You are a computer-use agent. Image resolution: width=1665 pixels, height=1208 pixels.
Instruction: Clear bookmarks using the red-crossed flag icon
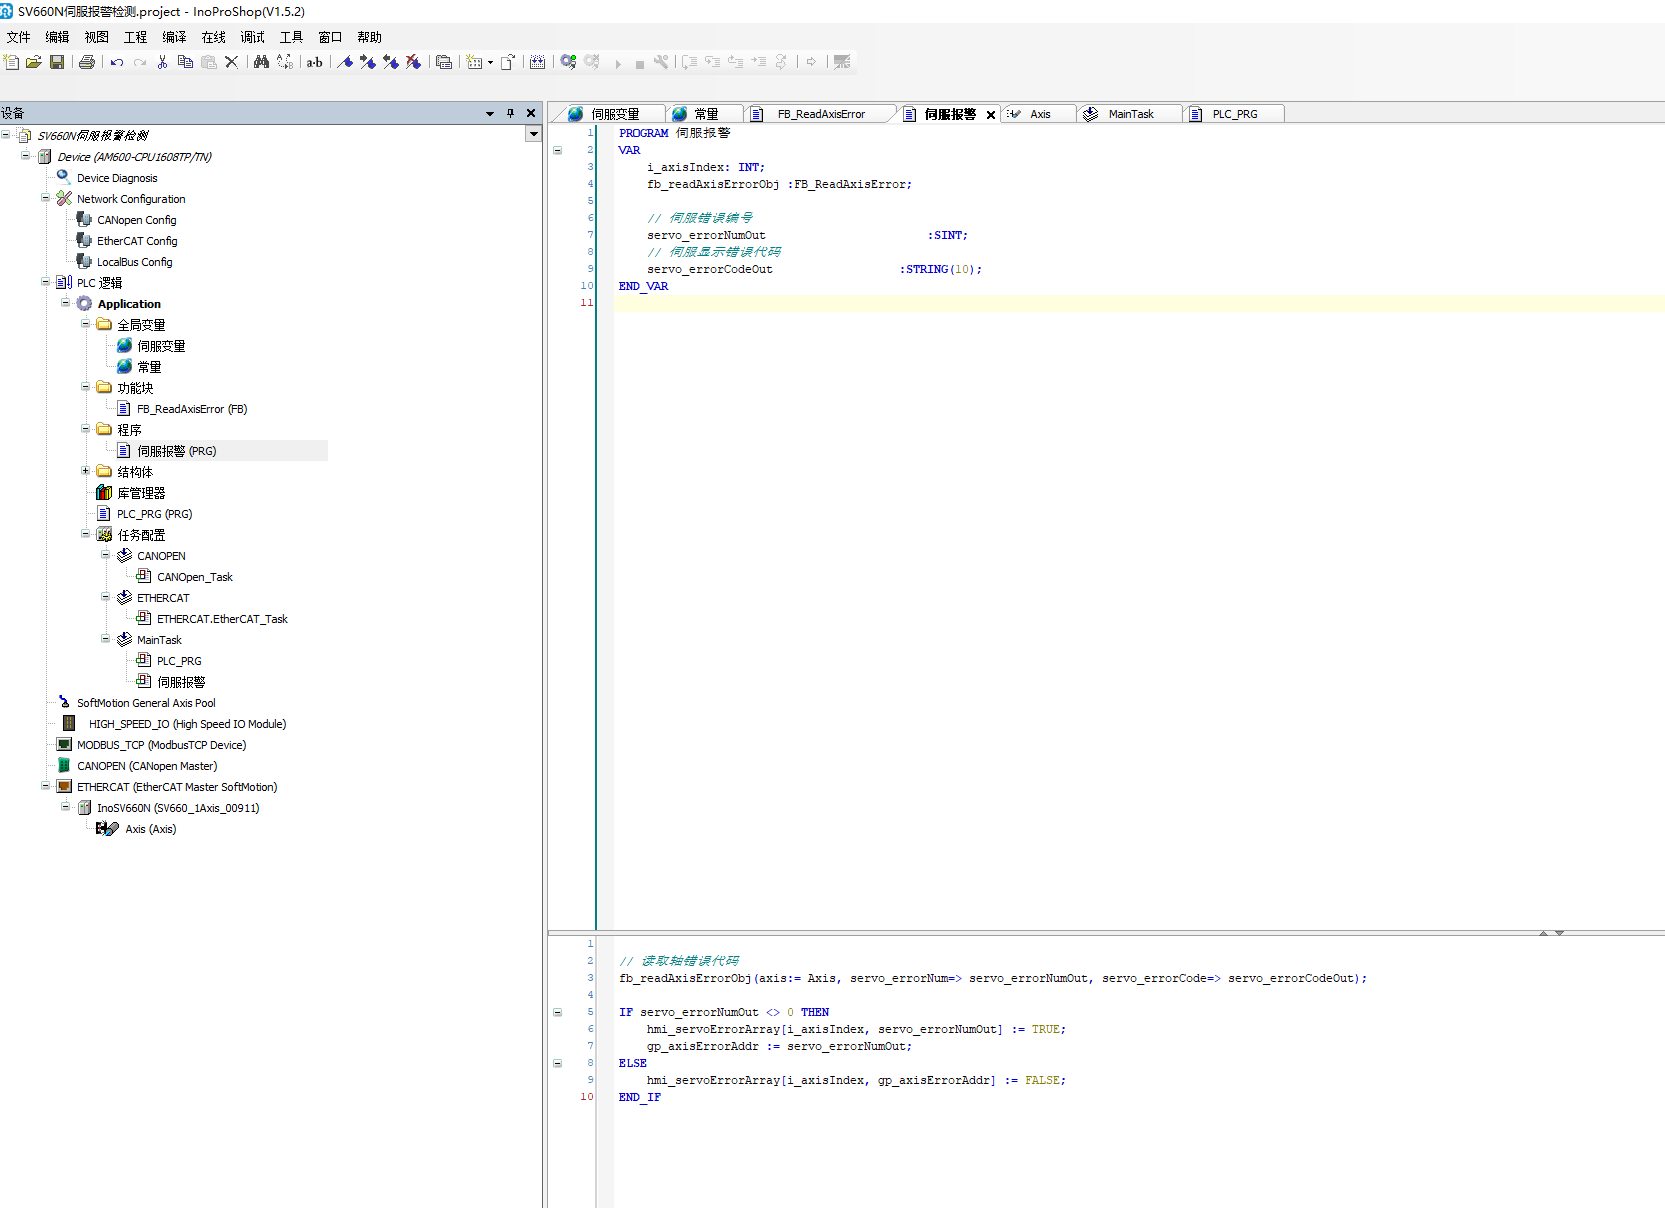413,62
